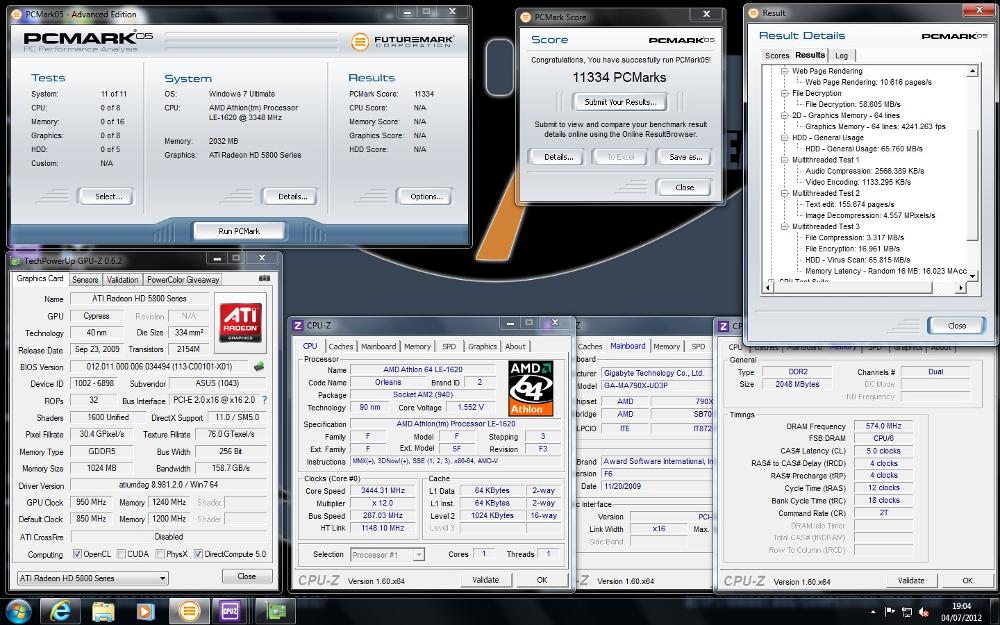Screen dimensions: 1000x625
Task: Click network icon in system tray
Action: [907, 613]
